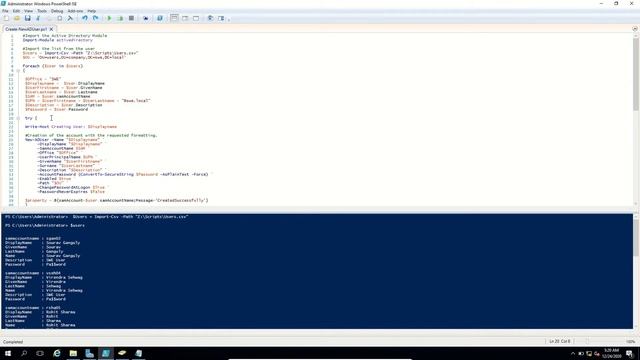
Task: Start PowerShell.exe in a separate window
Action: (160, 18)
